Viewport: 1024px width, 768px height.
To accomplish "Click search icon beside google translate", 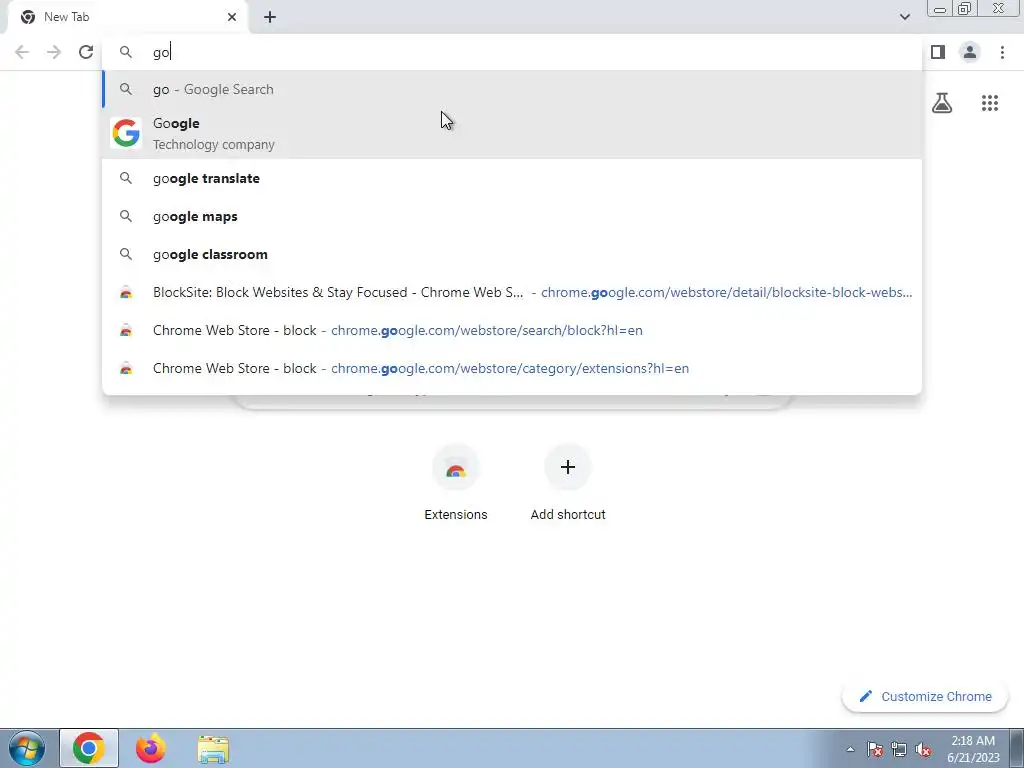I will pos(125,178).
